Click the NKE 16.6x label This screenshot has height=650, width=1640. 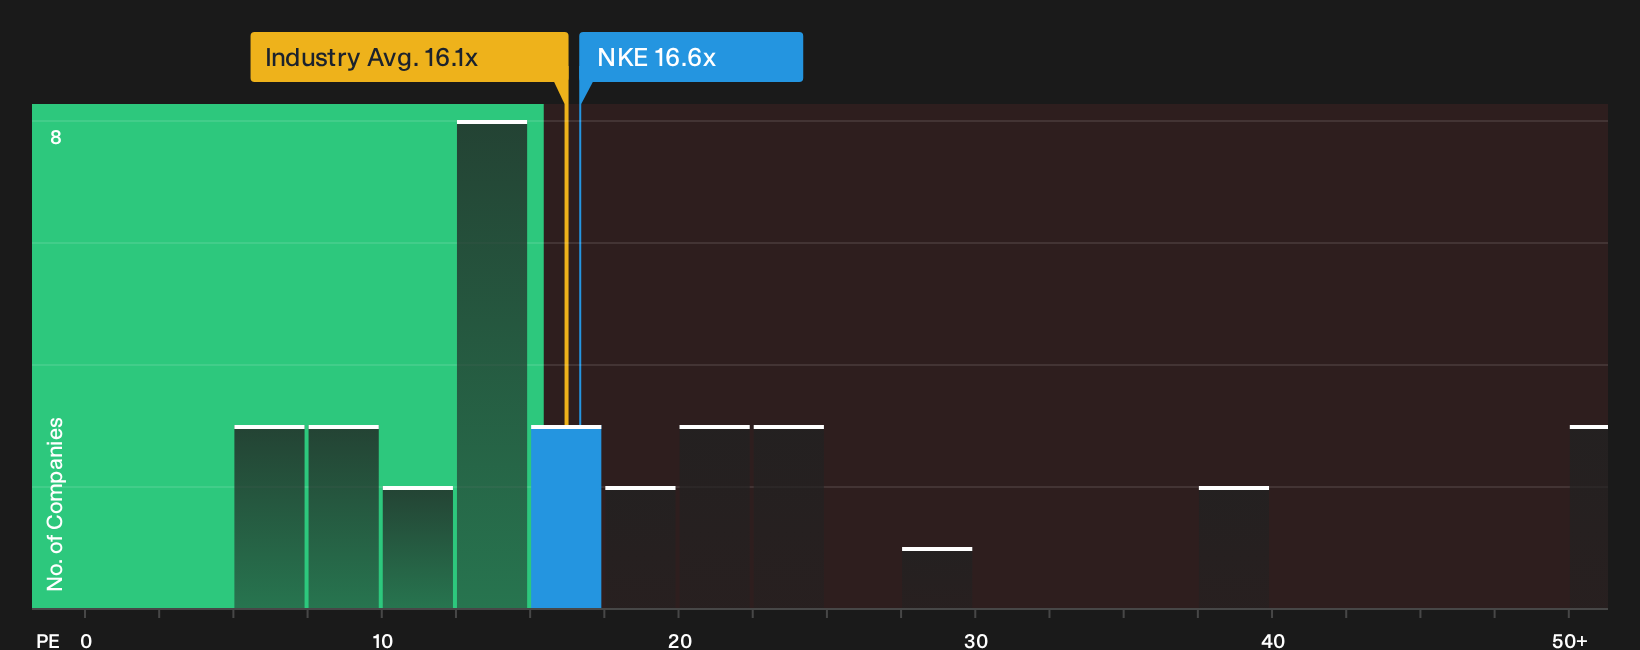[691, 57]
